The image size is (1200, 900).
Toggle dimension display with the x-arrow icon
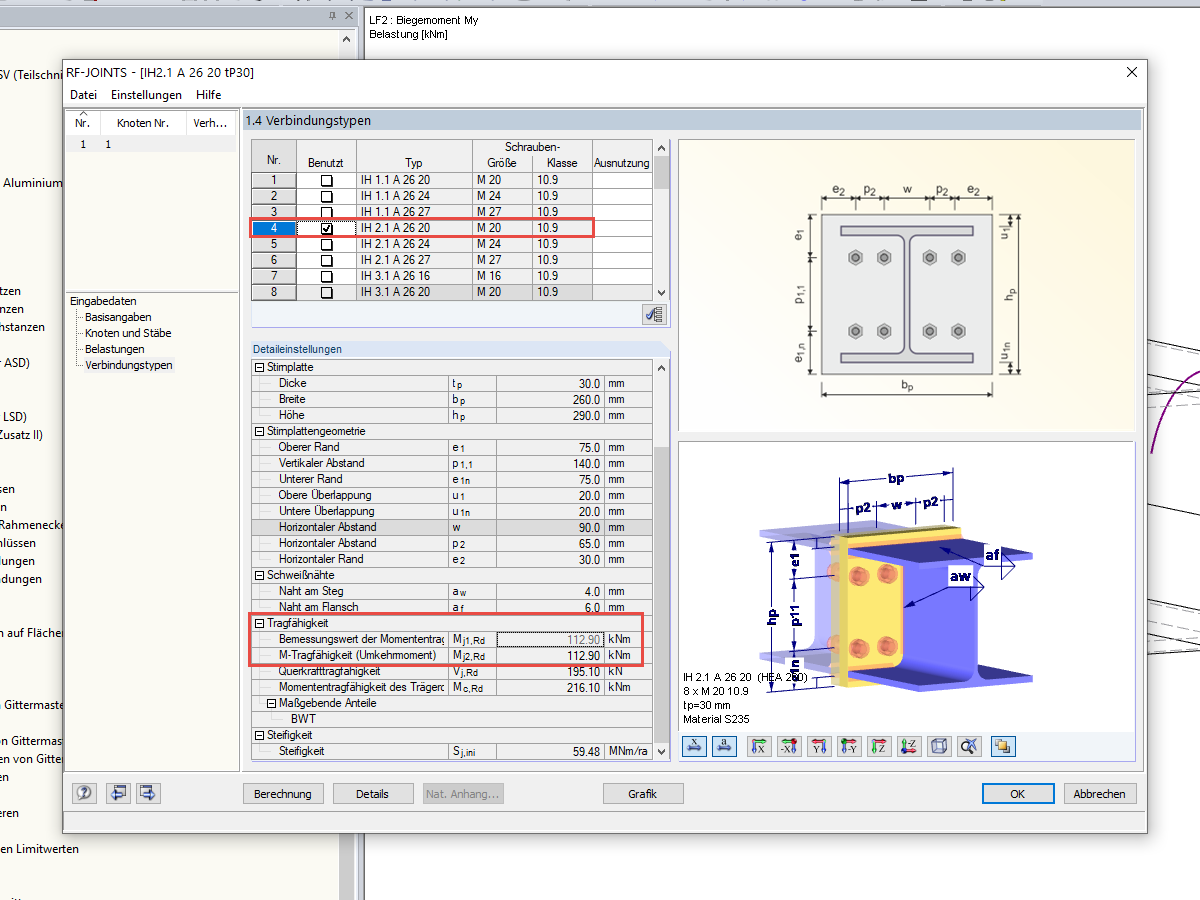coord(696,745)
